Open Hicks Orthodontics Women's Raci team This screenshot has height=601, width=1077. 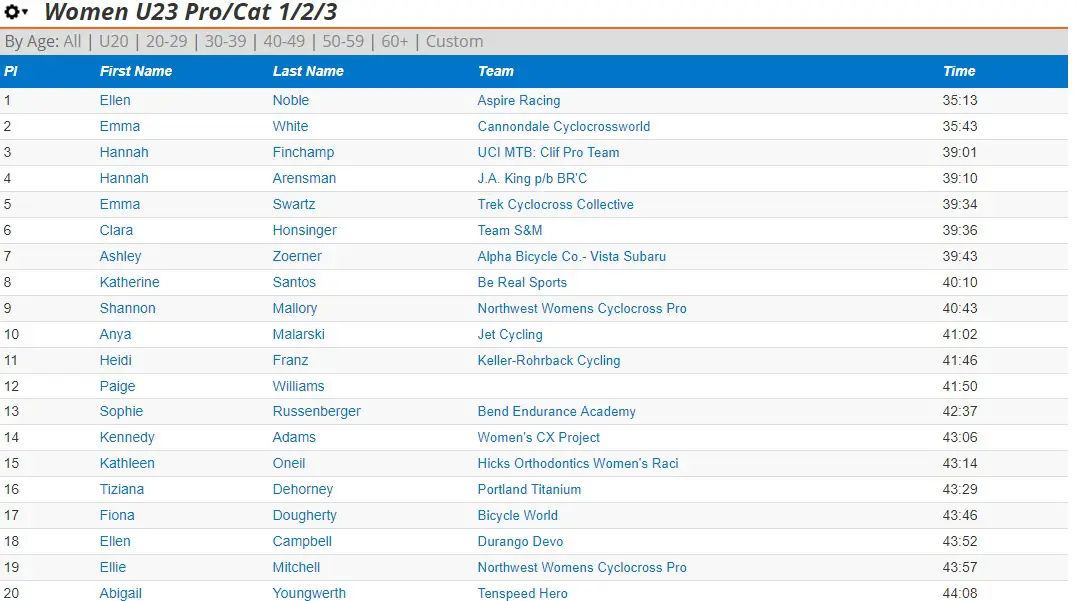point(578,464)
